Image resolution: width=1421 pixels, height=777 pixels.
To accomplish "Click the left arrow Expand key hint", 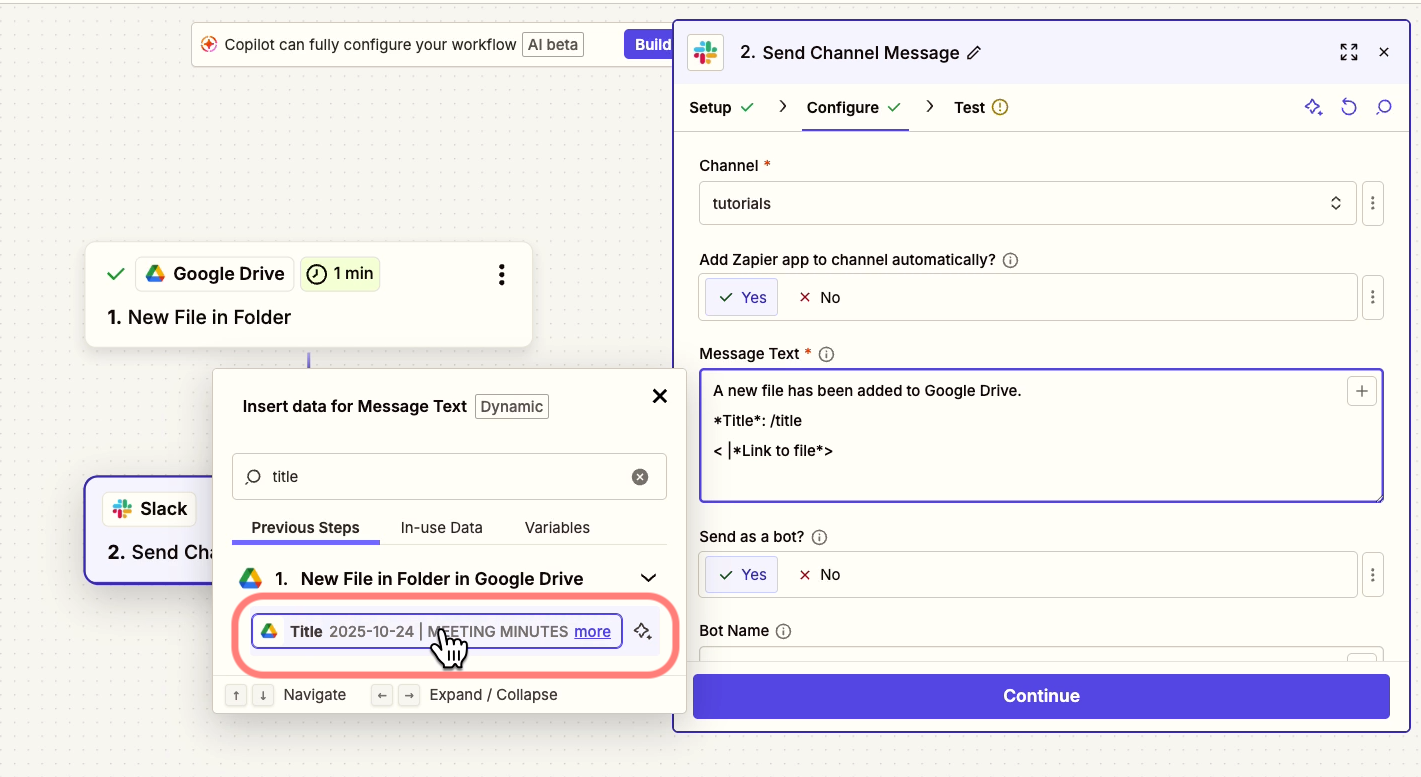I will 381,695.
